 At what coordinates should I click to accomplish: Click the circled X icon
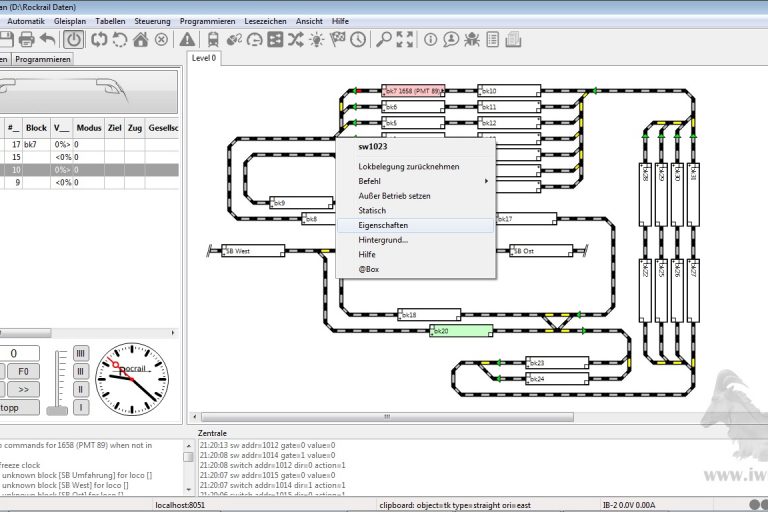[x=161, y=40]
